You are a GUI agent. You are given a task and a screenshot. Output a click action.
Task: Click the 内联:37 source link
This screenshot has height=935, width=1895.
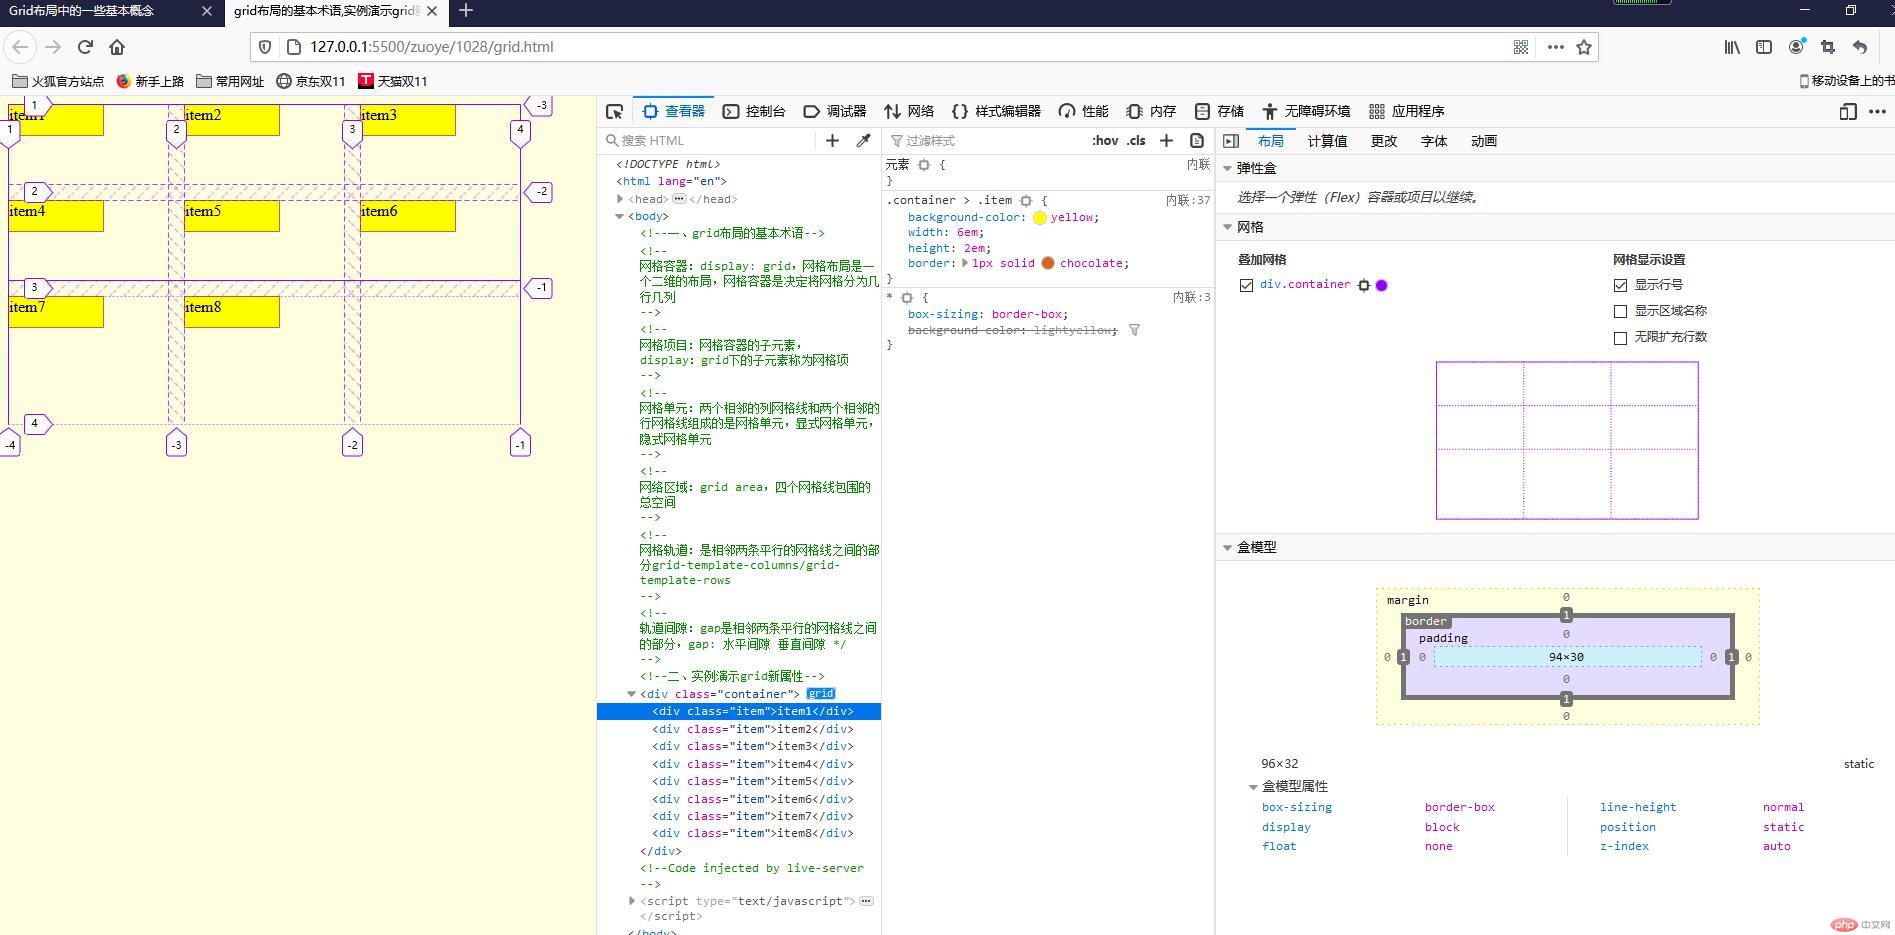1188,201
